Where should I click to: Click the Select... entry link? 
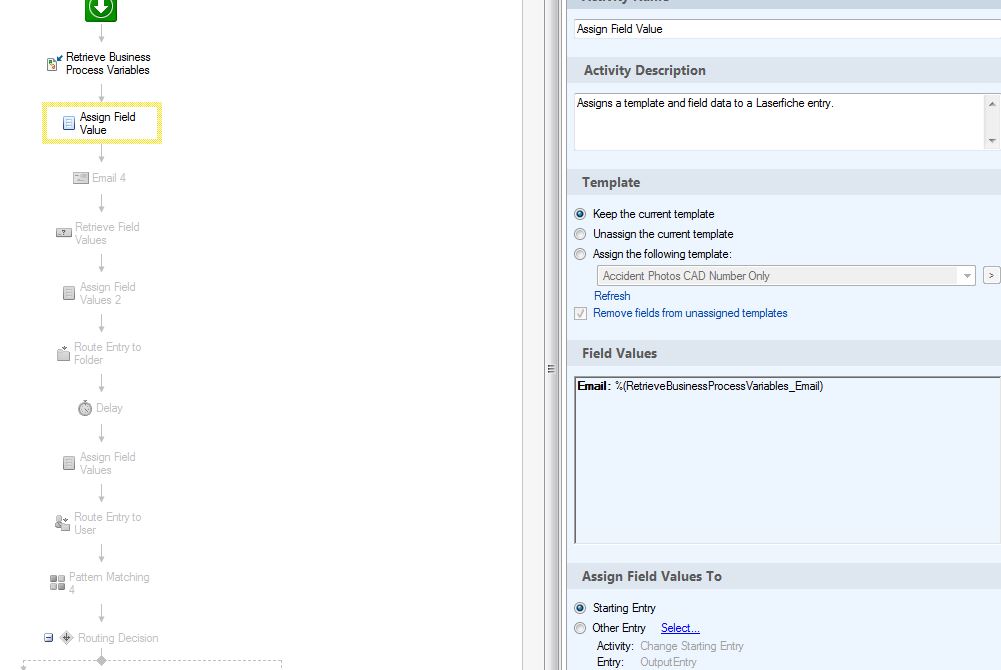[x=680, y=628]
